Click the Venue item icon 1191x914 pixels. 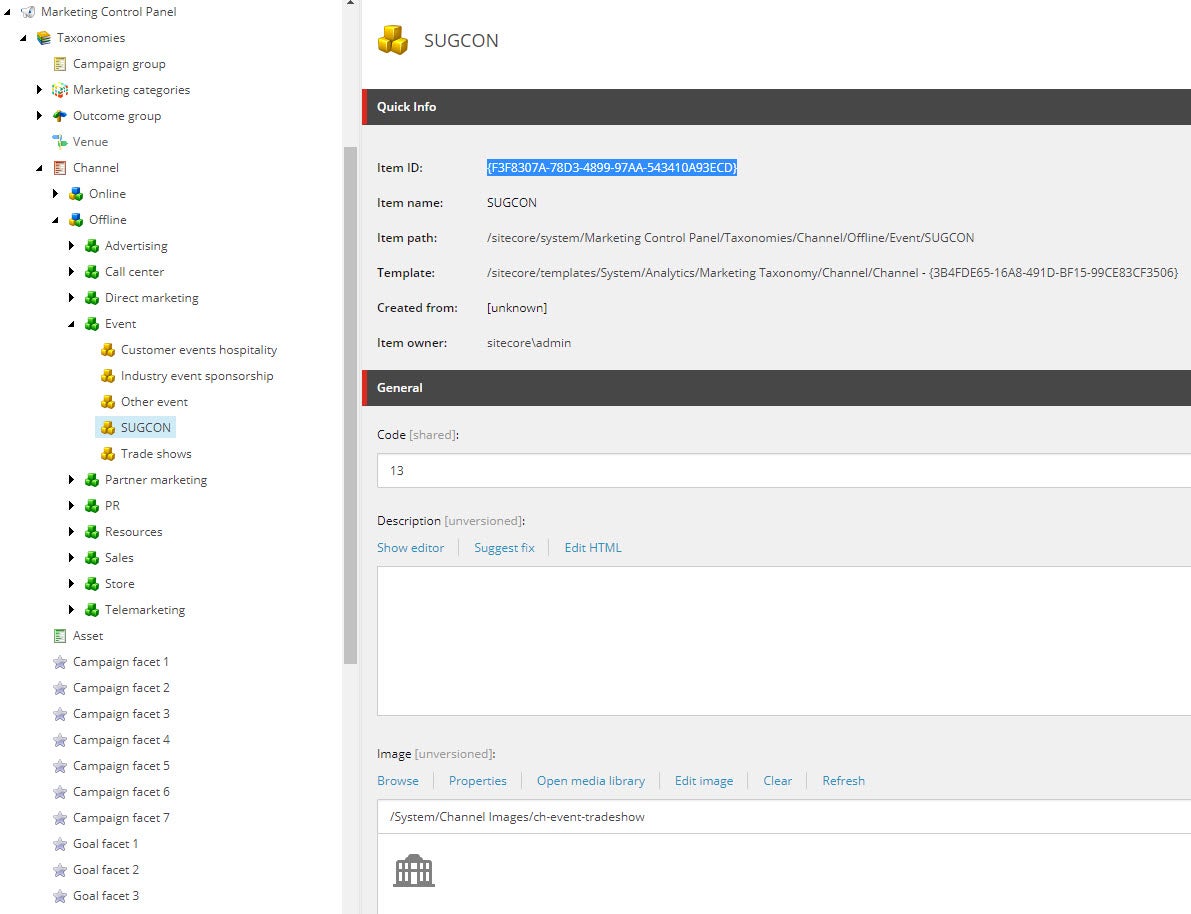coord(60,141)
